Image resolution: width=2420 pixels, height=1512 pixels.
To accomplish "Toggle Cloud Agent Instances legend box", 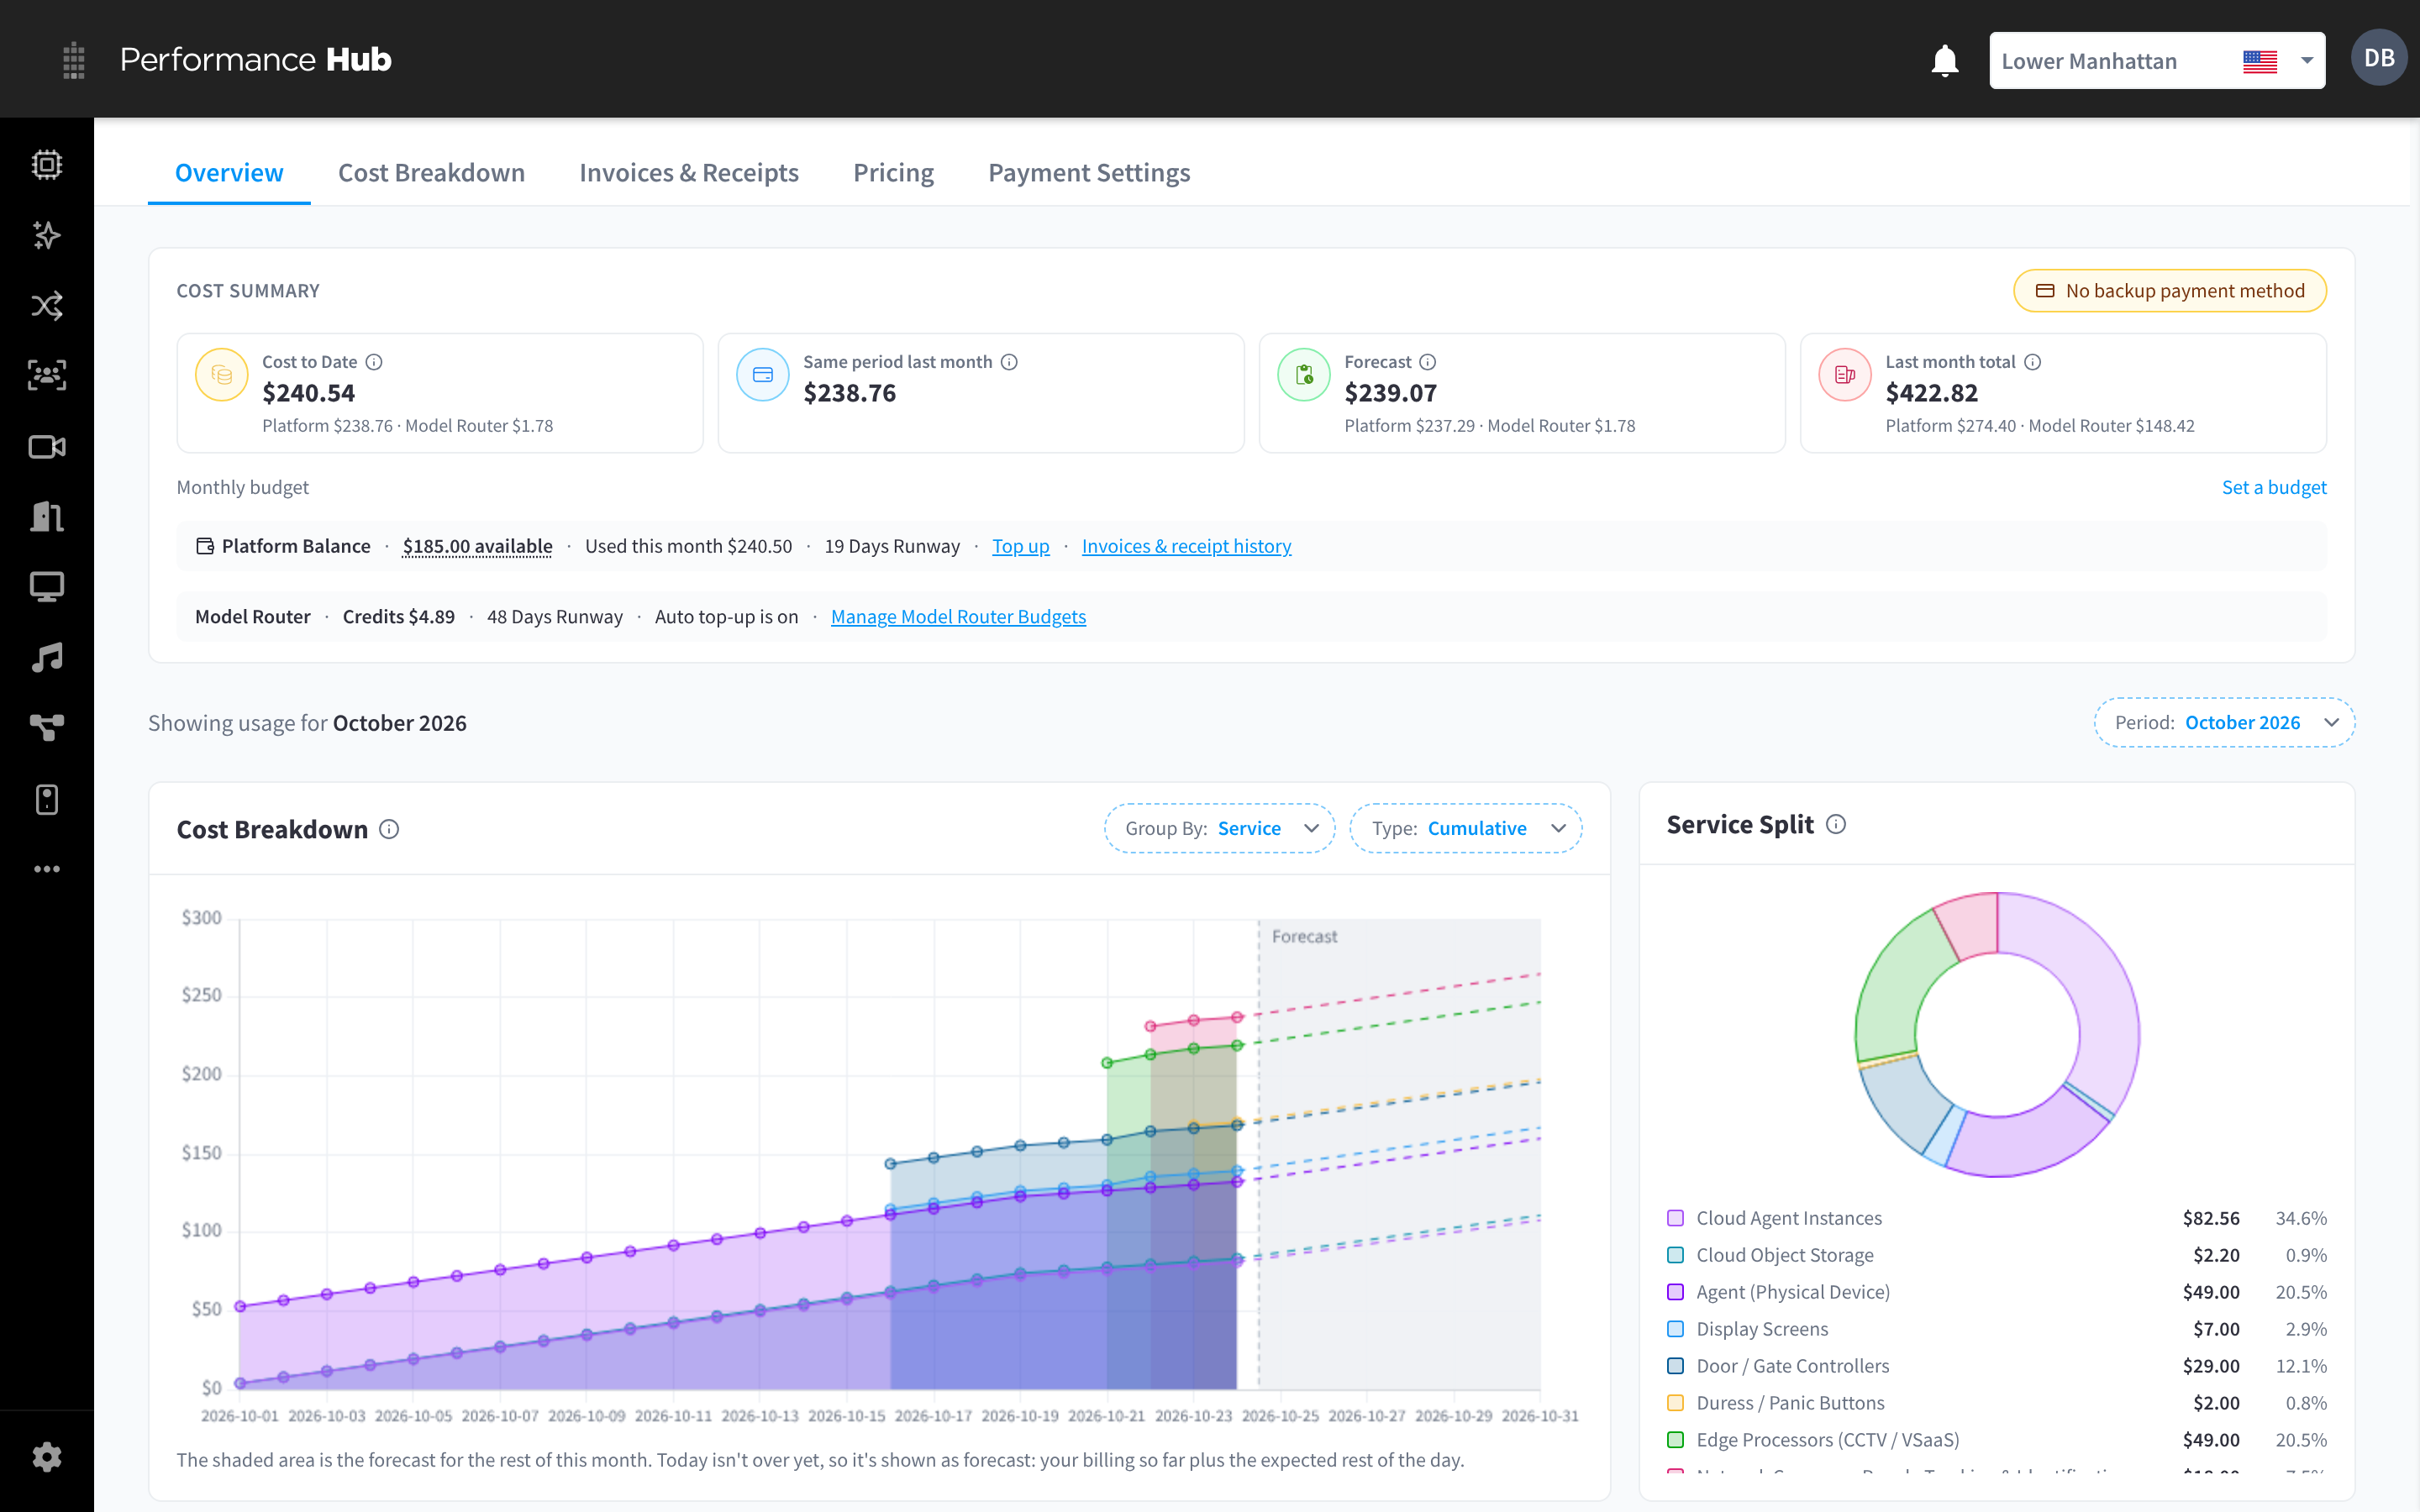I will click(x=1676, y=1218).
